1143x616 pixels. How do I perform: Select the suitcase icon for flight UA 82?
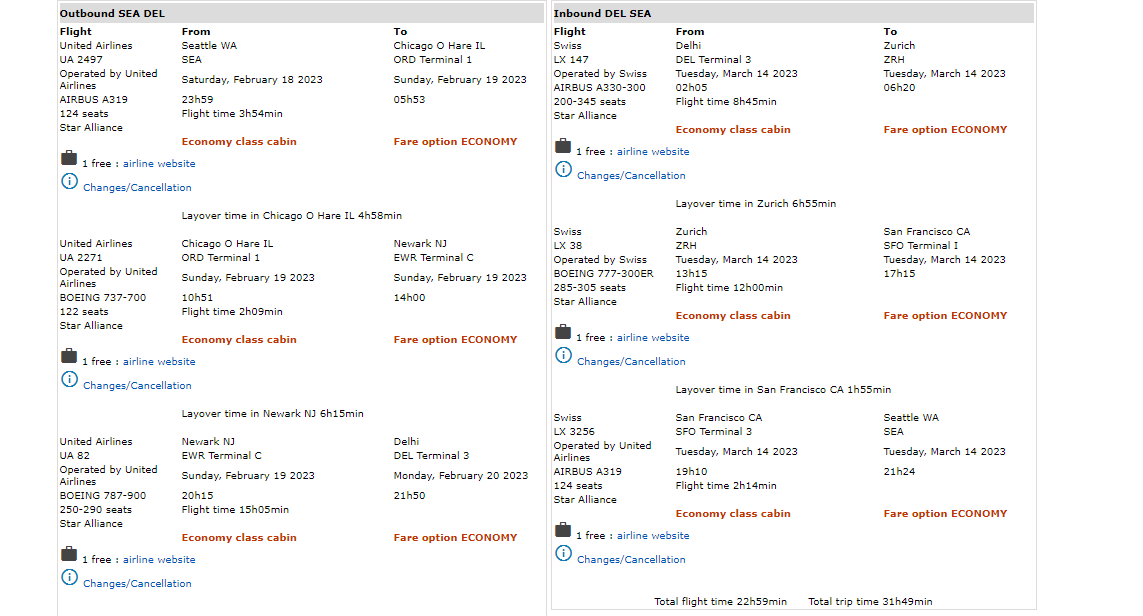68,554
